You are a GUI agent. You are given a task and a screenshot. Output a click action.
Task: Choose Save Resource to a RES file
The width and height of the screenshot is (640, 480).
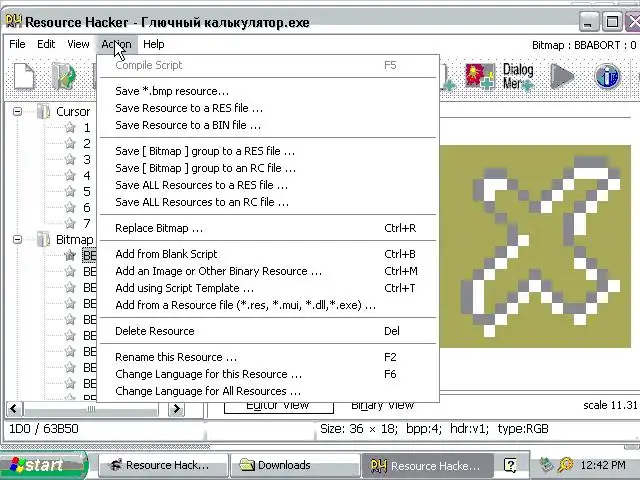(x=268, y=108)
